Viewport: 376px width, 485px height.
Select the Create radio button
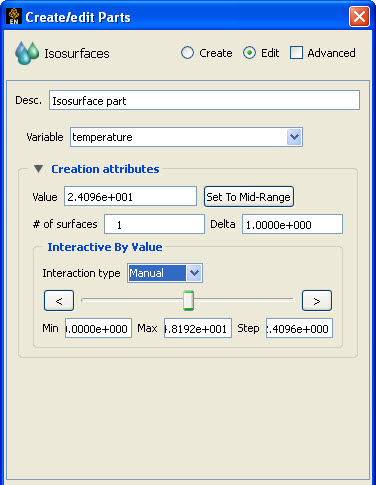point(187,53)
